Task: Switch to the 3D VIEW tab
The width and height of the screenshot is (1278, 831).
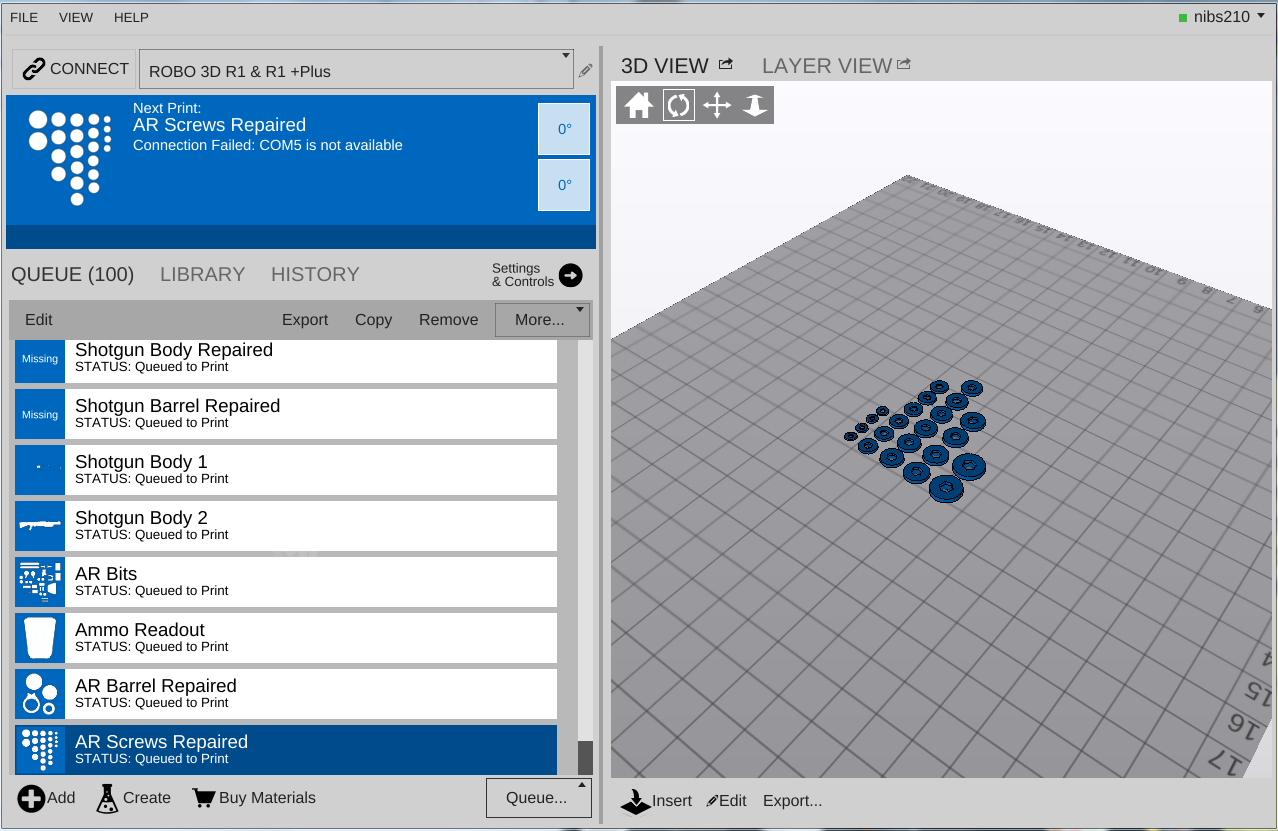Action: click(664, 66)
